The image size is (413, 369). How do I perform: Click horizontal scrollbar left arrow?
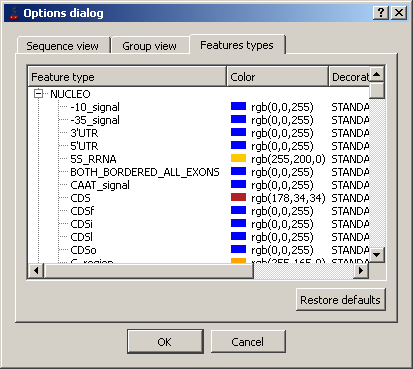[x=36, y=271]
